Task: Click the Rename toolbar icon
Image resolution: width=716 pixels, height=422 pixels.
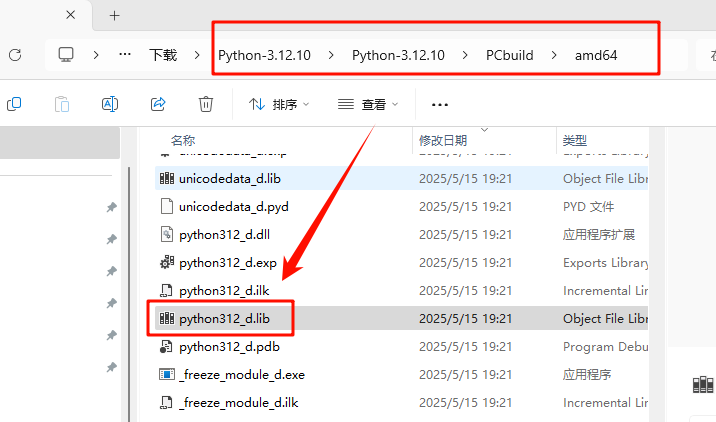Action: point(110,104)
